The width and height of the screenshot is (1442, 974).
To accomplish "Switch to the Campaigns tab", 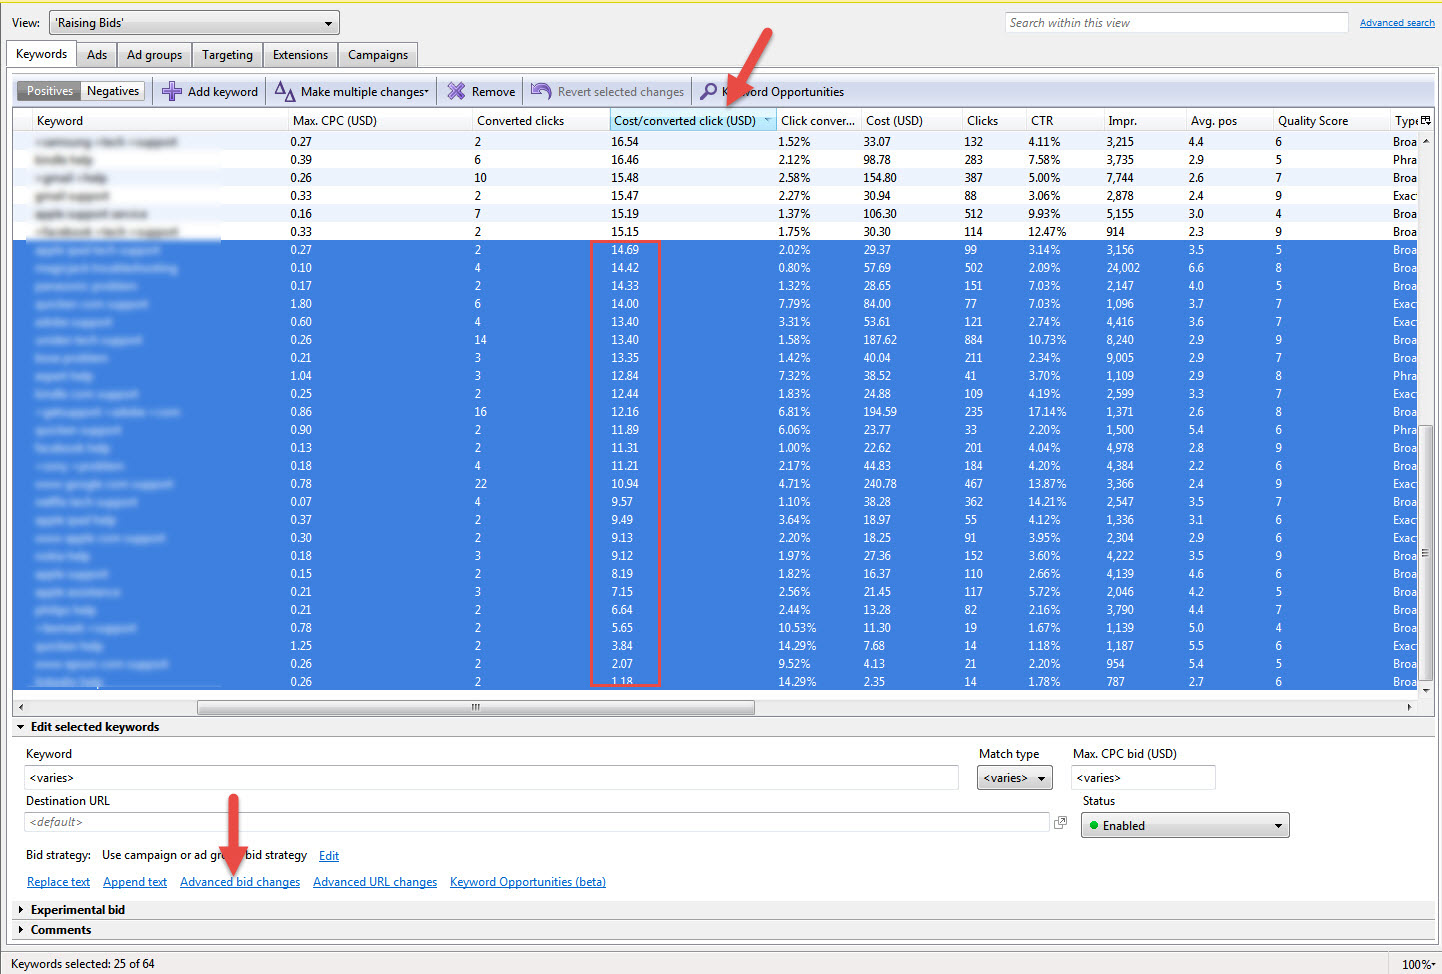I will tap(377, 55).
